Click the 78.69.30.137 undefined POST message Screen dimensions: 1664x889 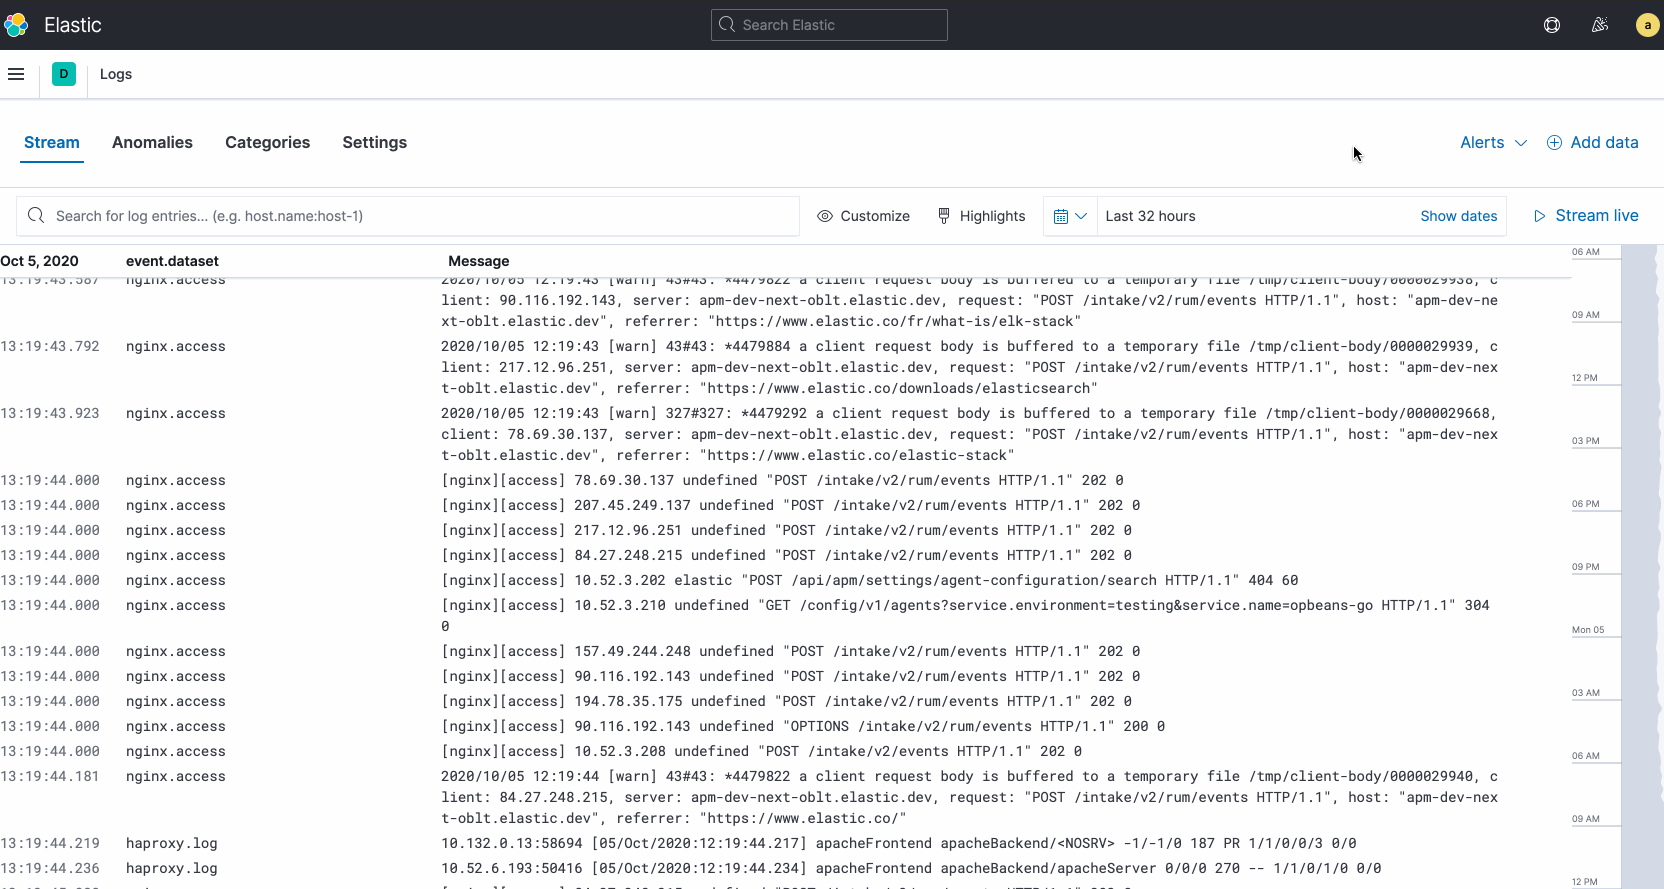[x=782, y=481]
